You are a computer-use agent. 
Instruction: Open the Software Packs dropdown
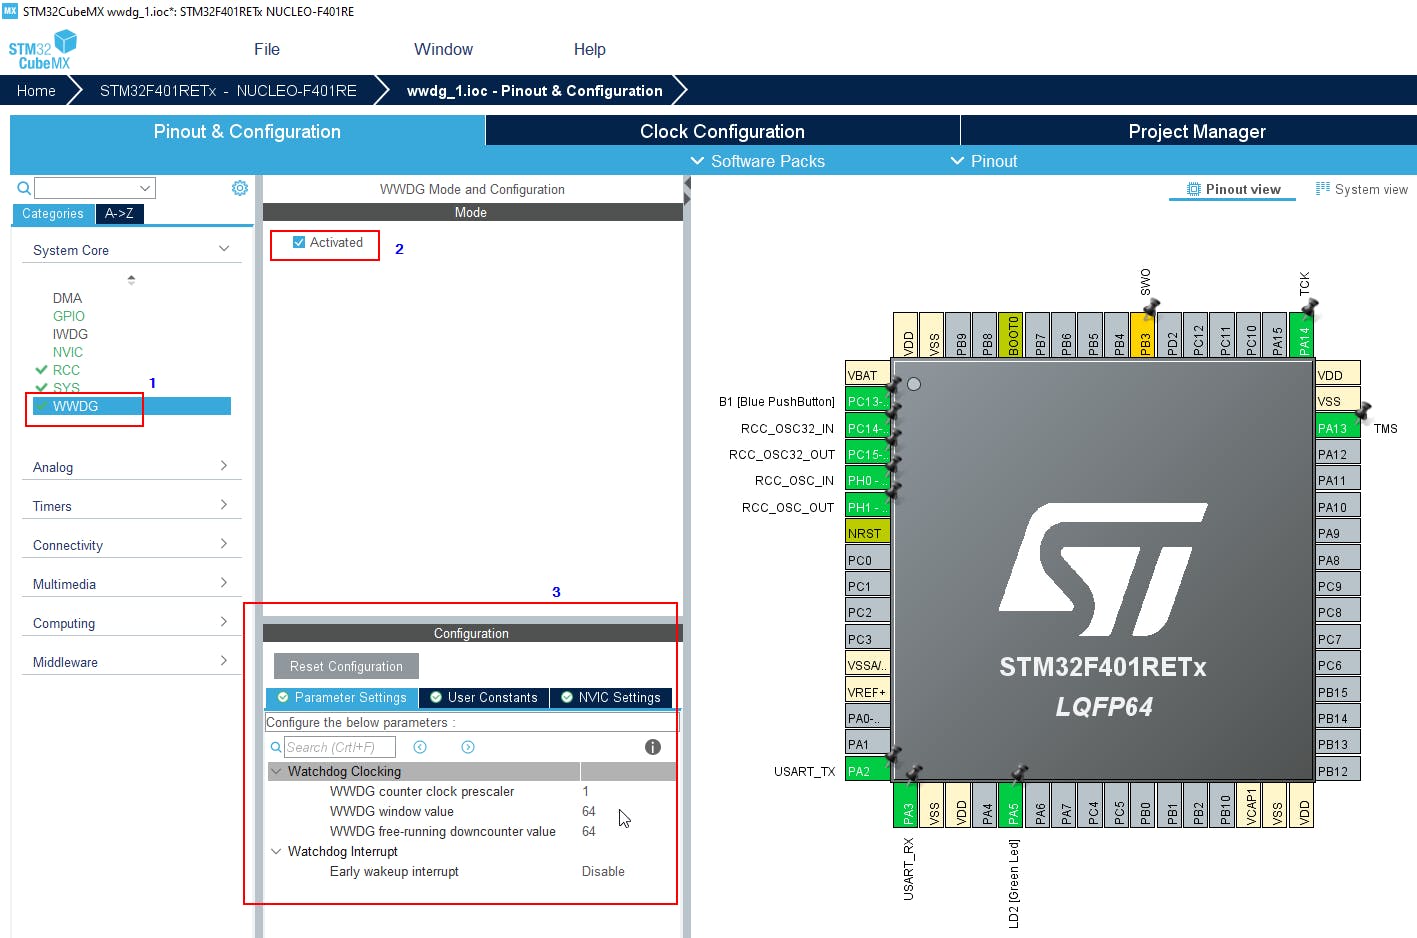click(x=757, y=161)
